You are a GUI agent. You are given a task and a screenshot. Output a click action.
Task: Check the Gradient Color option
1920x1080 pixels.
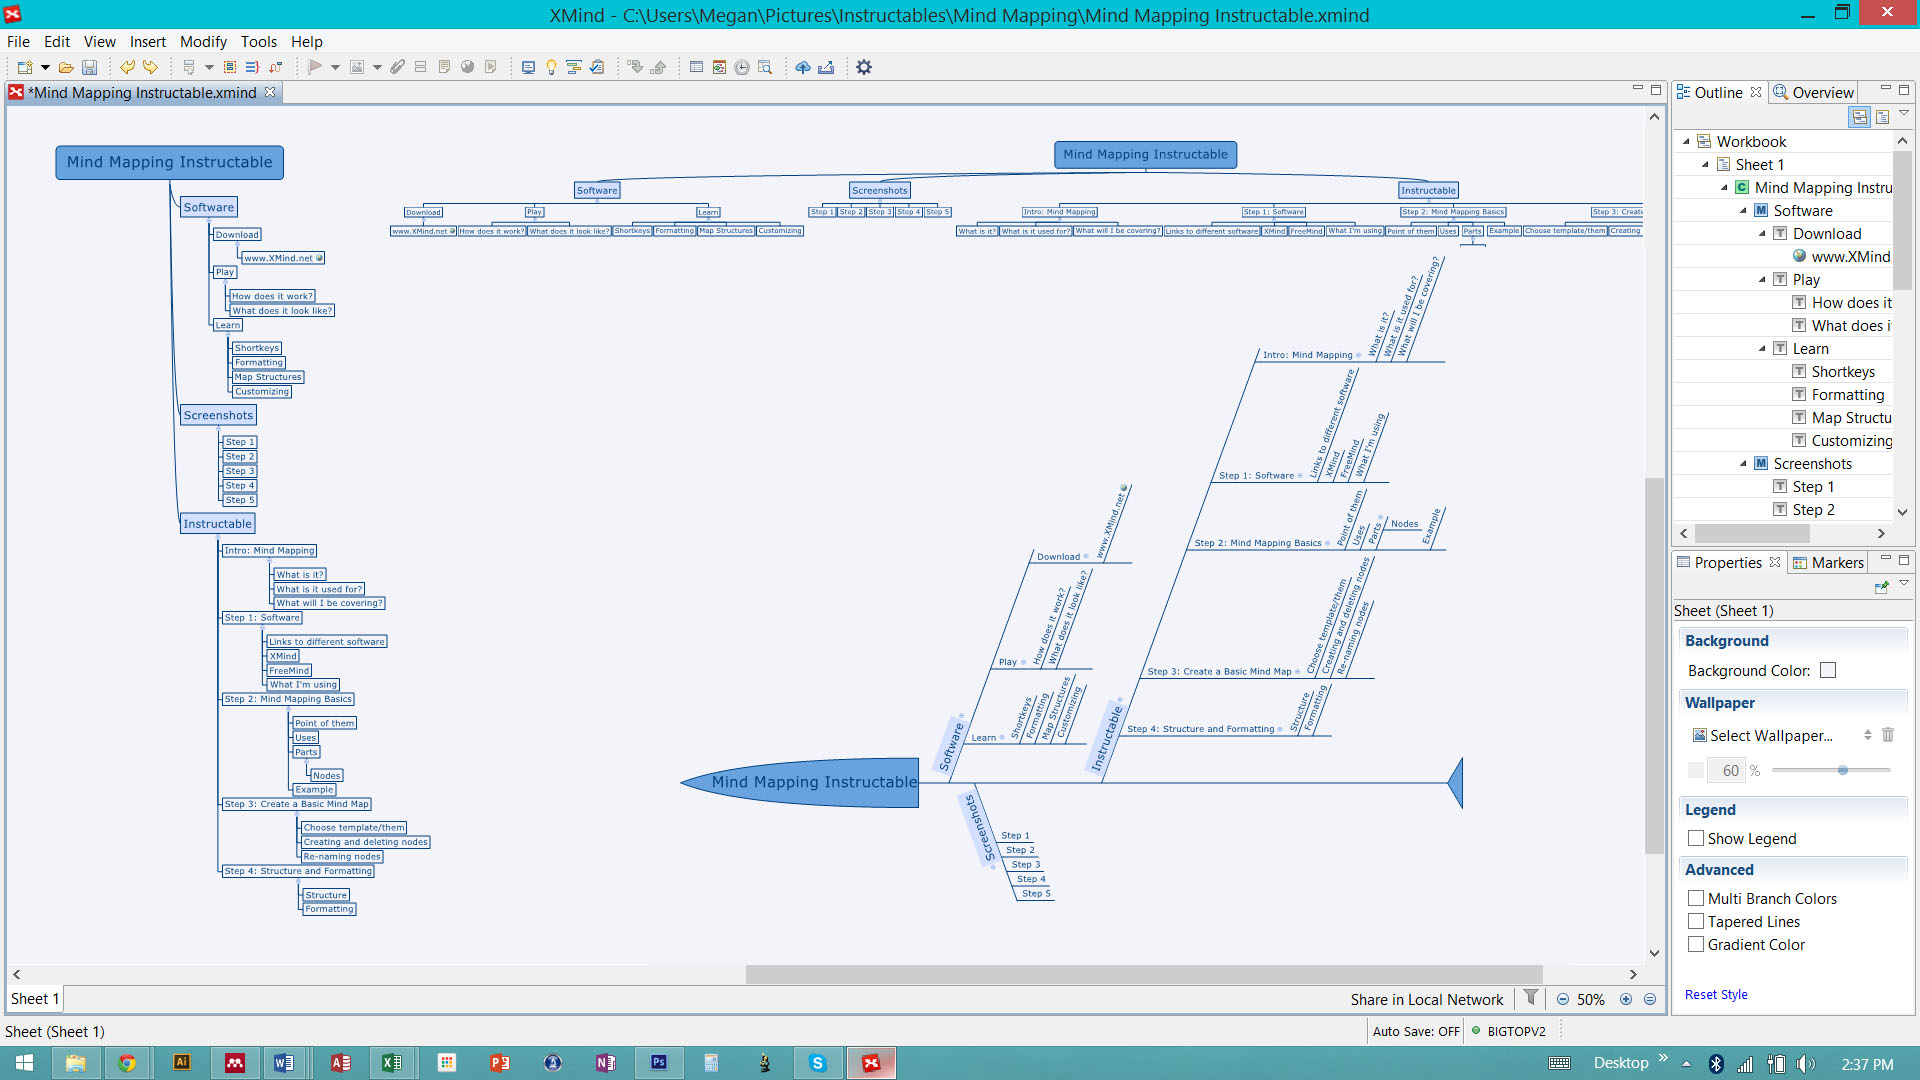1696,944
